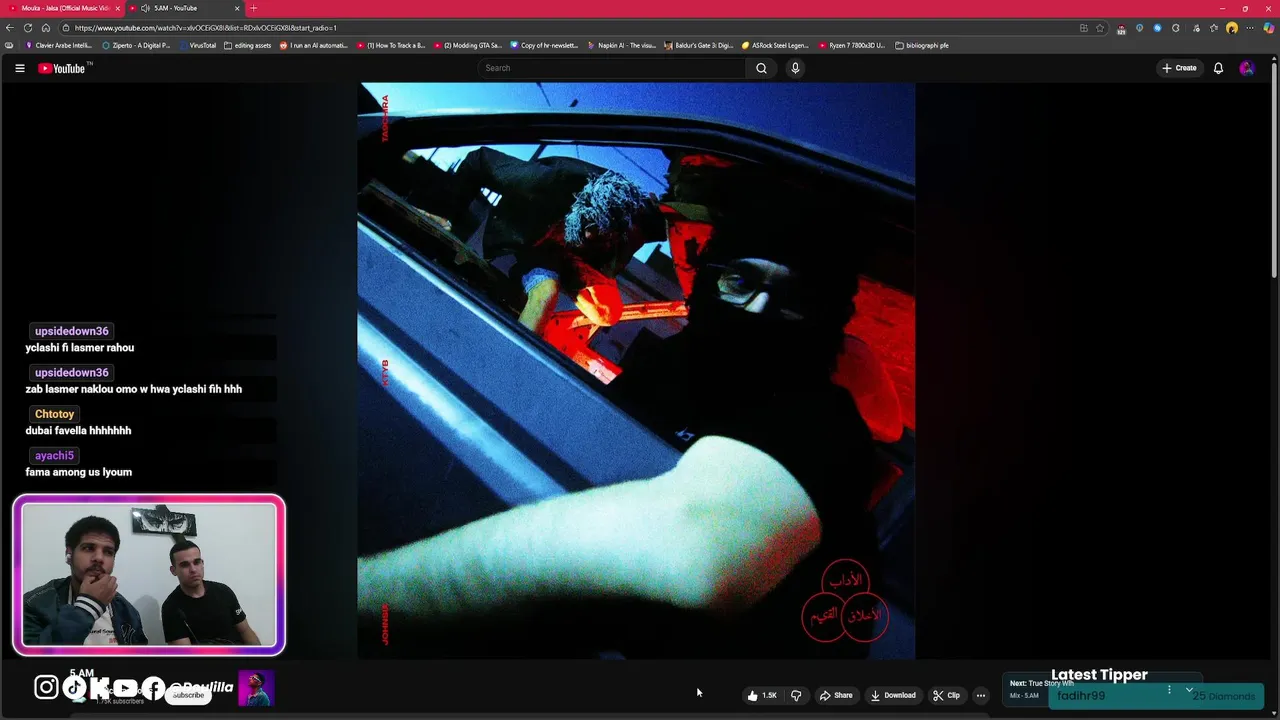This screenshot has width=1280, height=720.
Task: Open the browser home button
Action: click(x=45, y=28)
